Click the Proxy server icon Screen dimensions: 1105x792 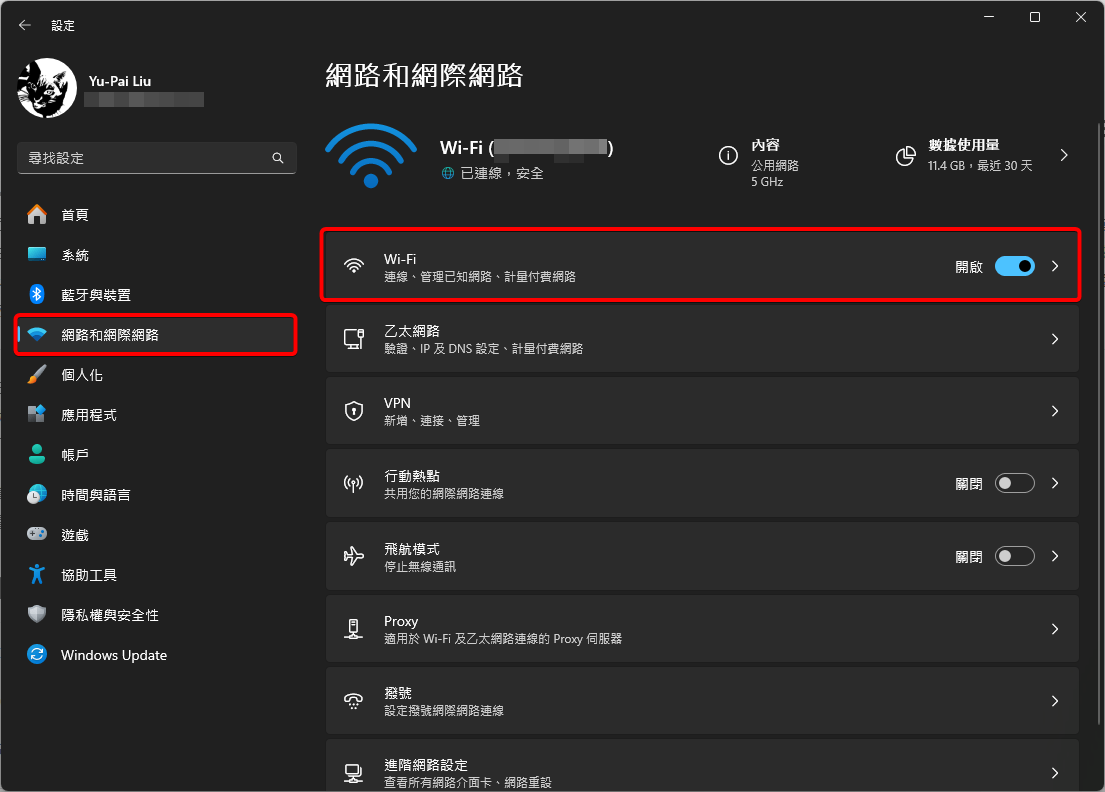pyautogui.click(x=353, y=628)
